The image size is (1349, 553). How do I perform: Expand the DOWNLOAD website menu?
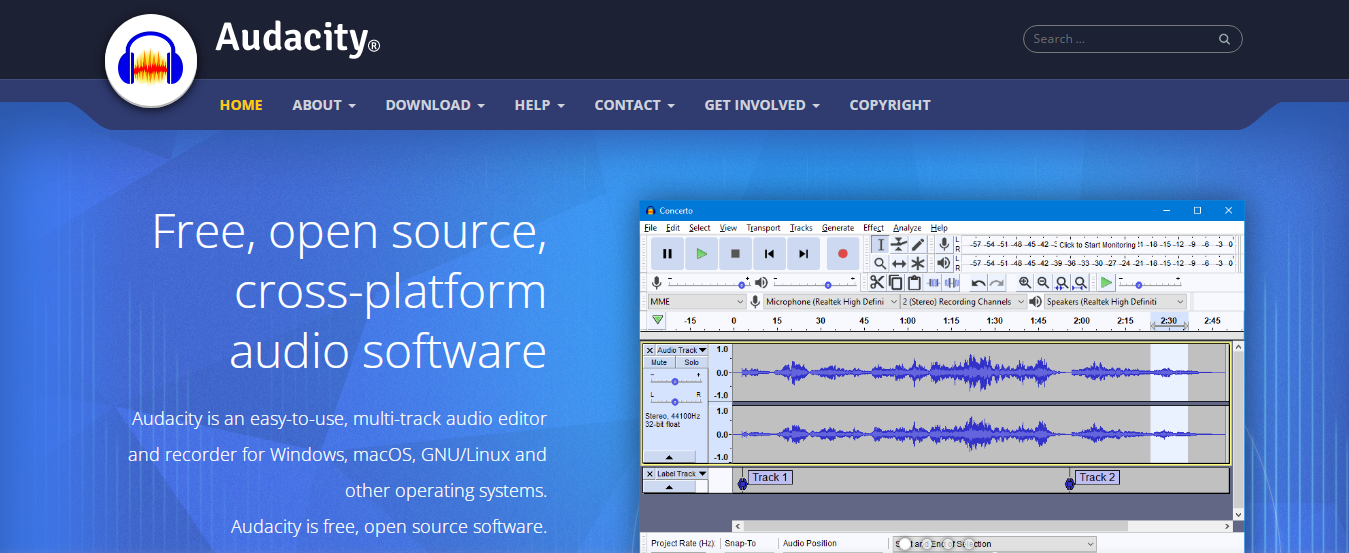[435, 105]
